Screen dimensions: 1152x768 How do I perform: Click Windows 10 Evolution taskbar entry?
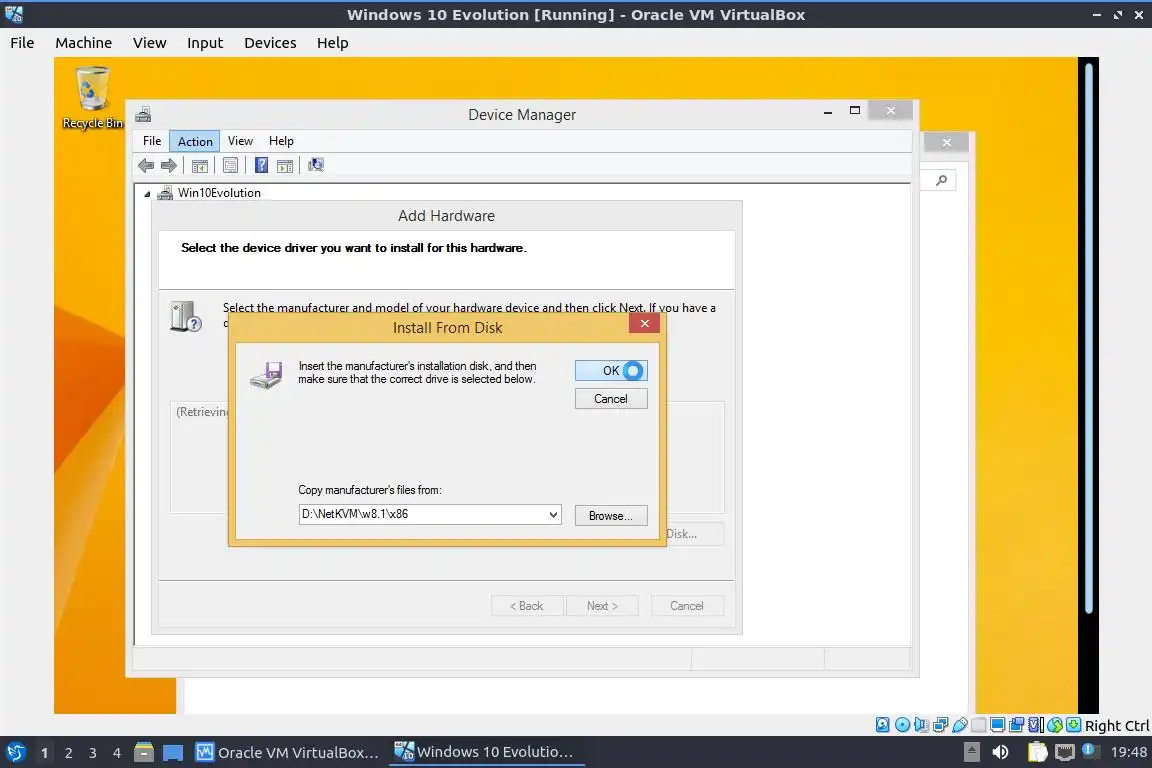486,752
